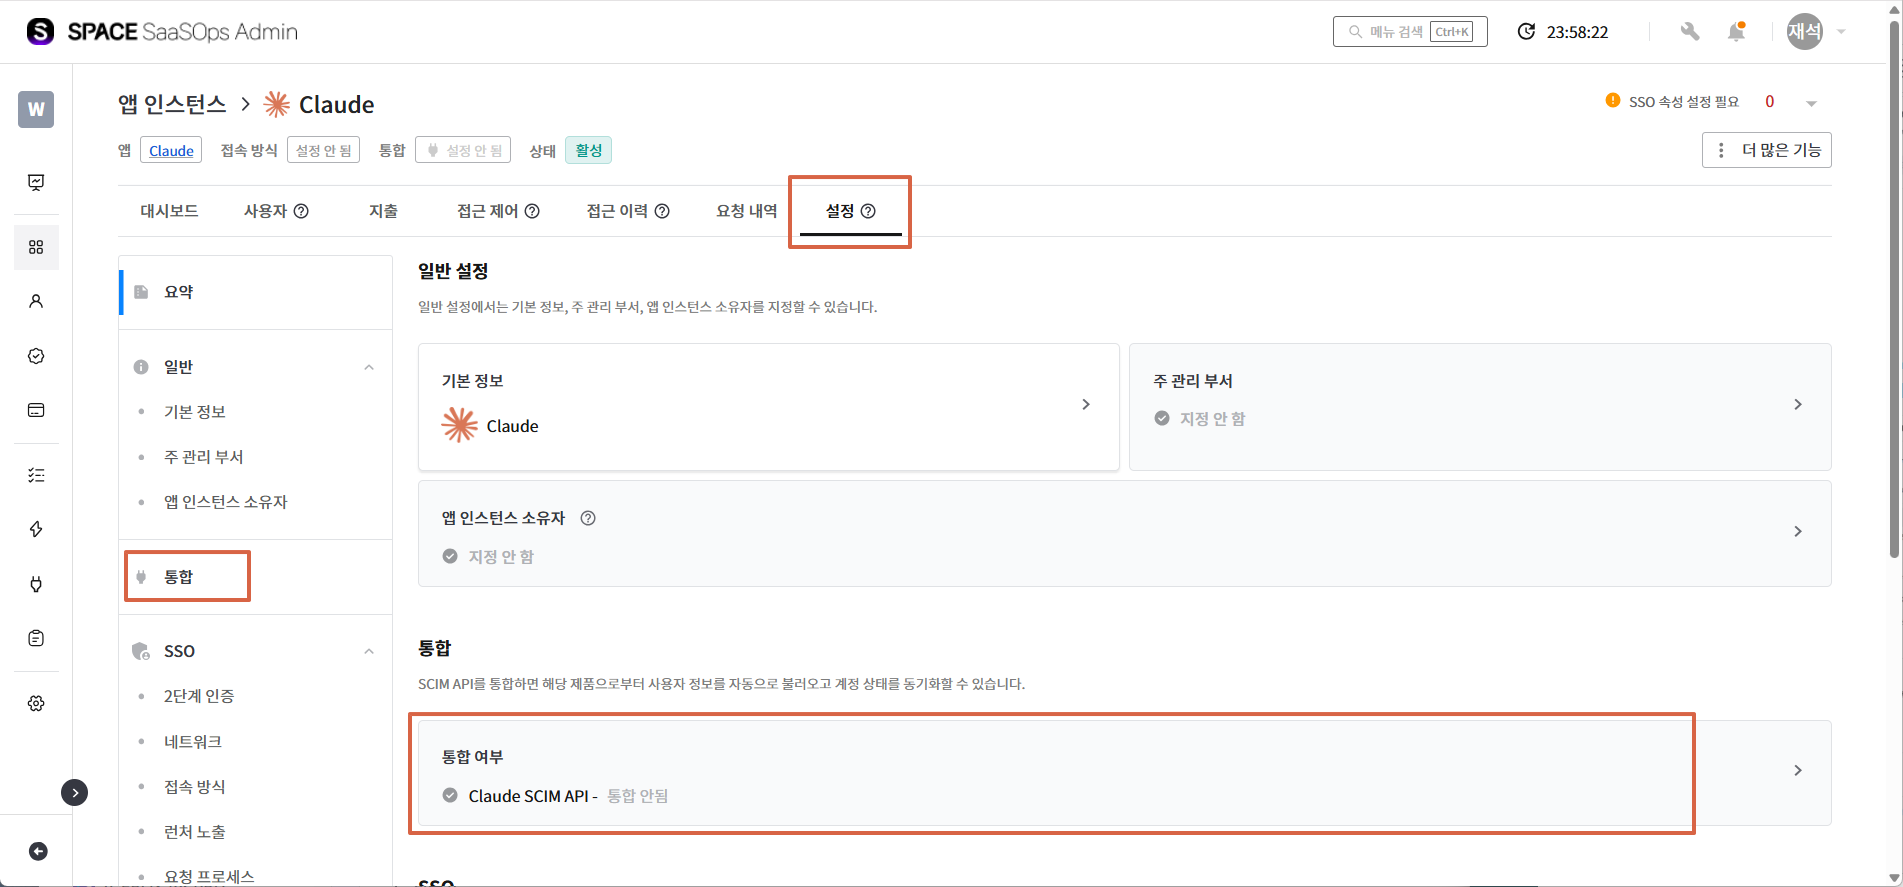Click the refresh session timer icon
Image resolution: width=1903 pixels, height=887 pixels.
(x=1526, y=32)
